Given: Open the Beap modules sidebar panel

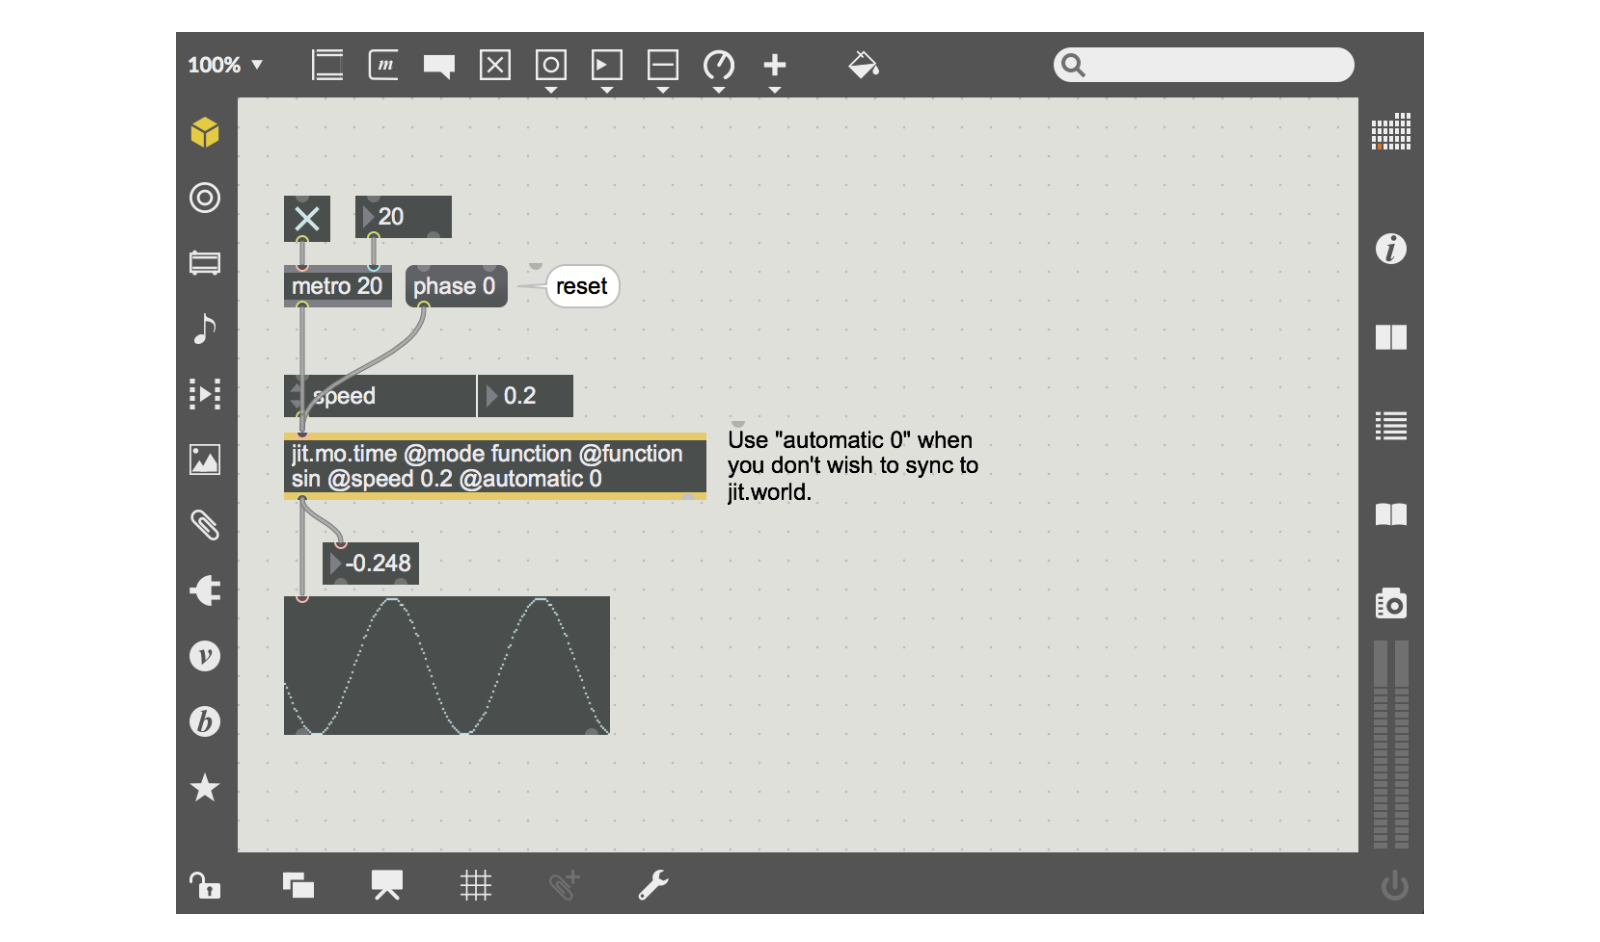Looking at the screenshot, I should [205, 263].
